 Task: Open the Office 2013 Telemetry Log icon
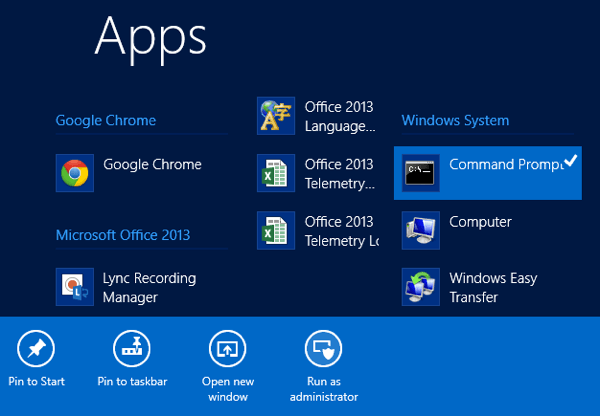276,230
